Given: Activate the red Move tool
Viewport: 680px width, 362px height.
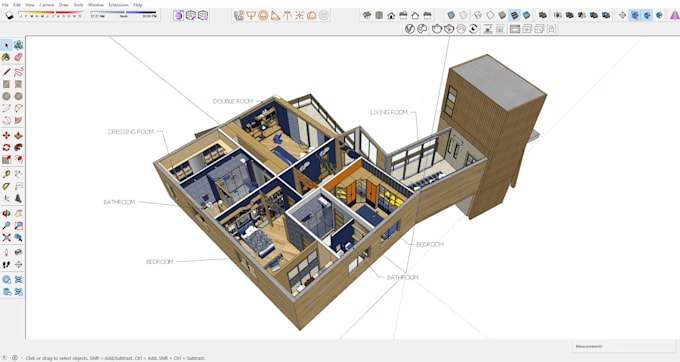Looking at the screenshot, I should 6,136.
